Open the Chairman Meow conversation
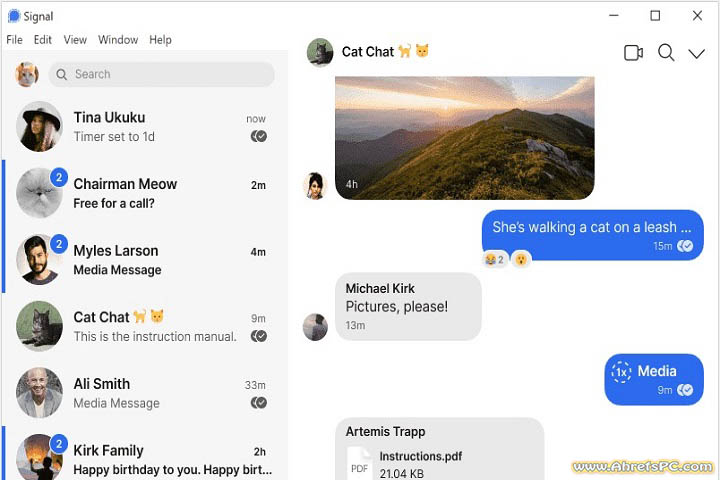720x480 pixels. coord(145,193)
